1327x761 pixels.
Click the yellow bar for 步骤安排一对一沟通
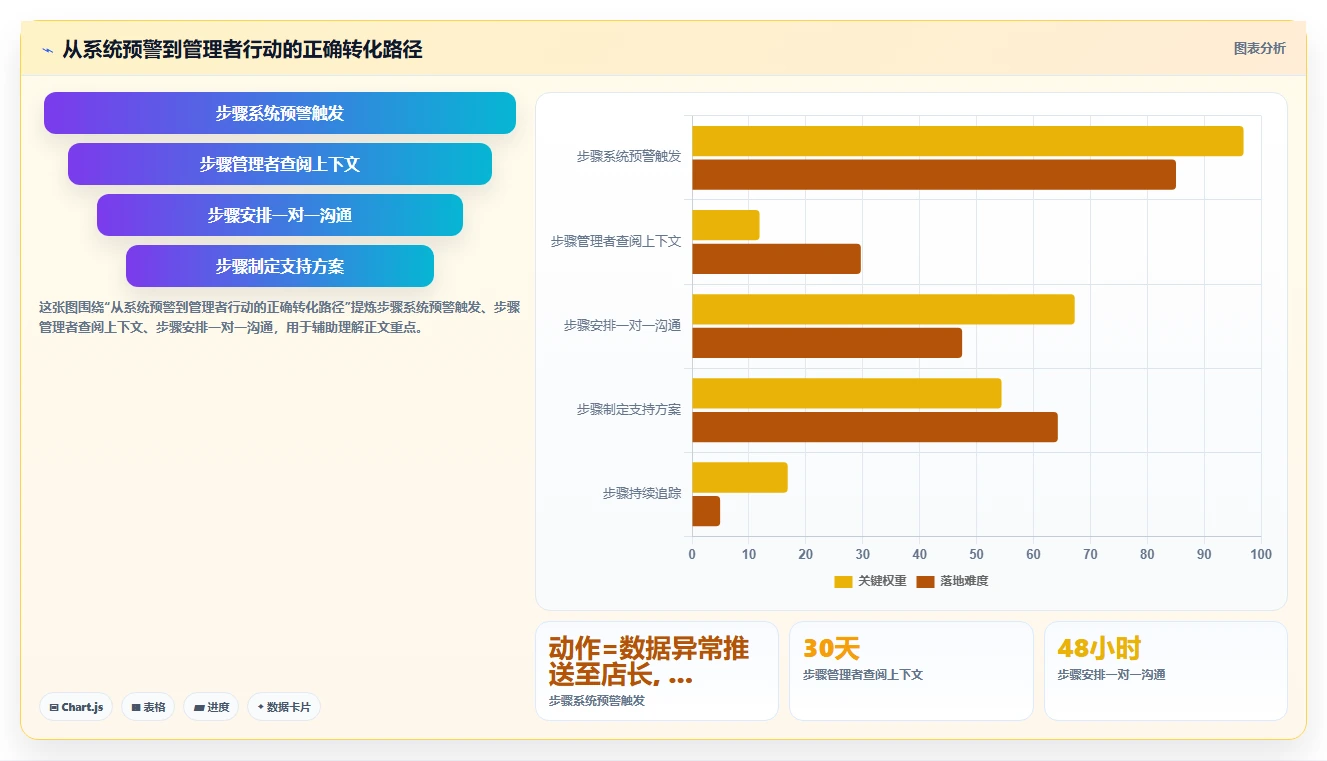click(x=883, y=309)
